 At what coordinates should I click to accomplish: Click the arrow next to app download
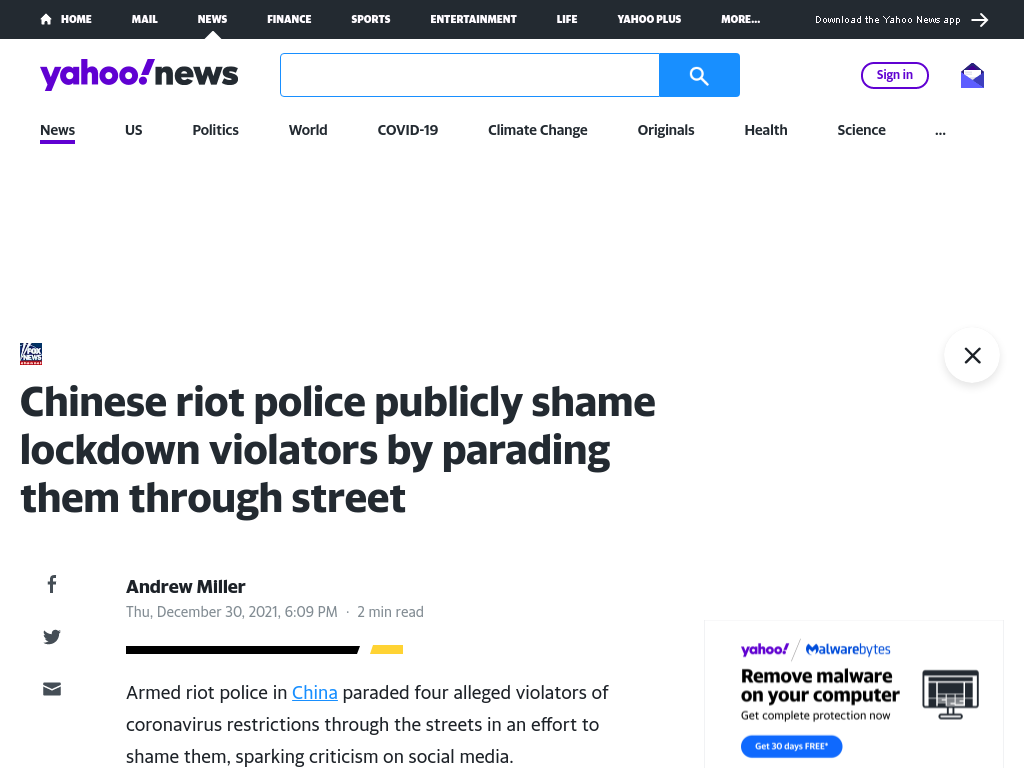[980, 20]
